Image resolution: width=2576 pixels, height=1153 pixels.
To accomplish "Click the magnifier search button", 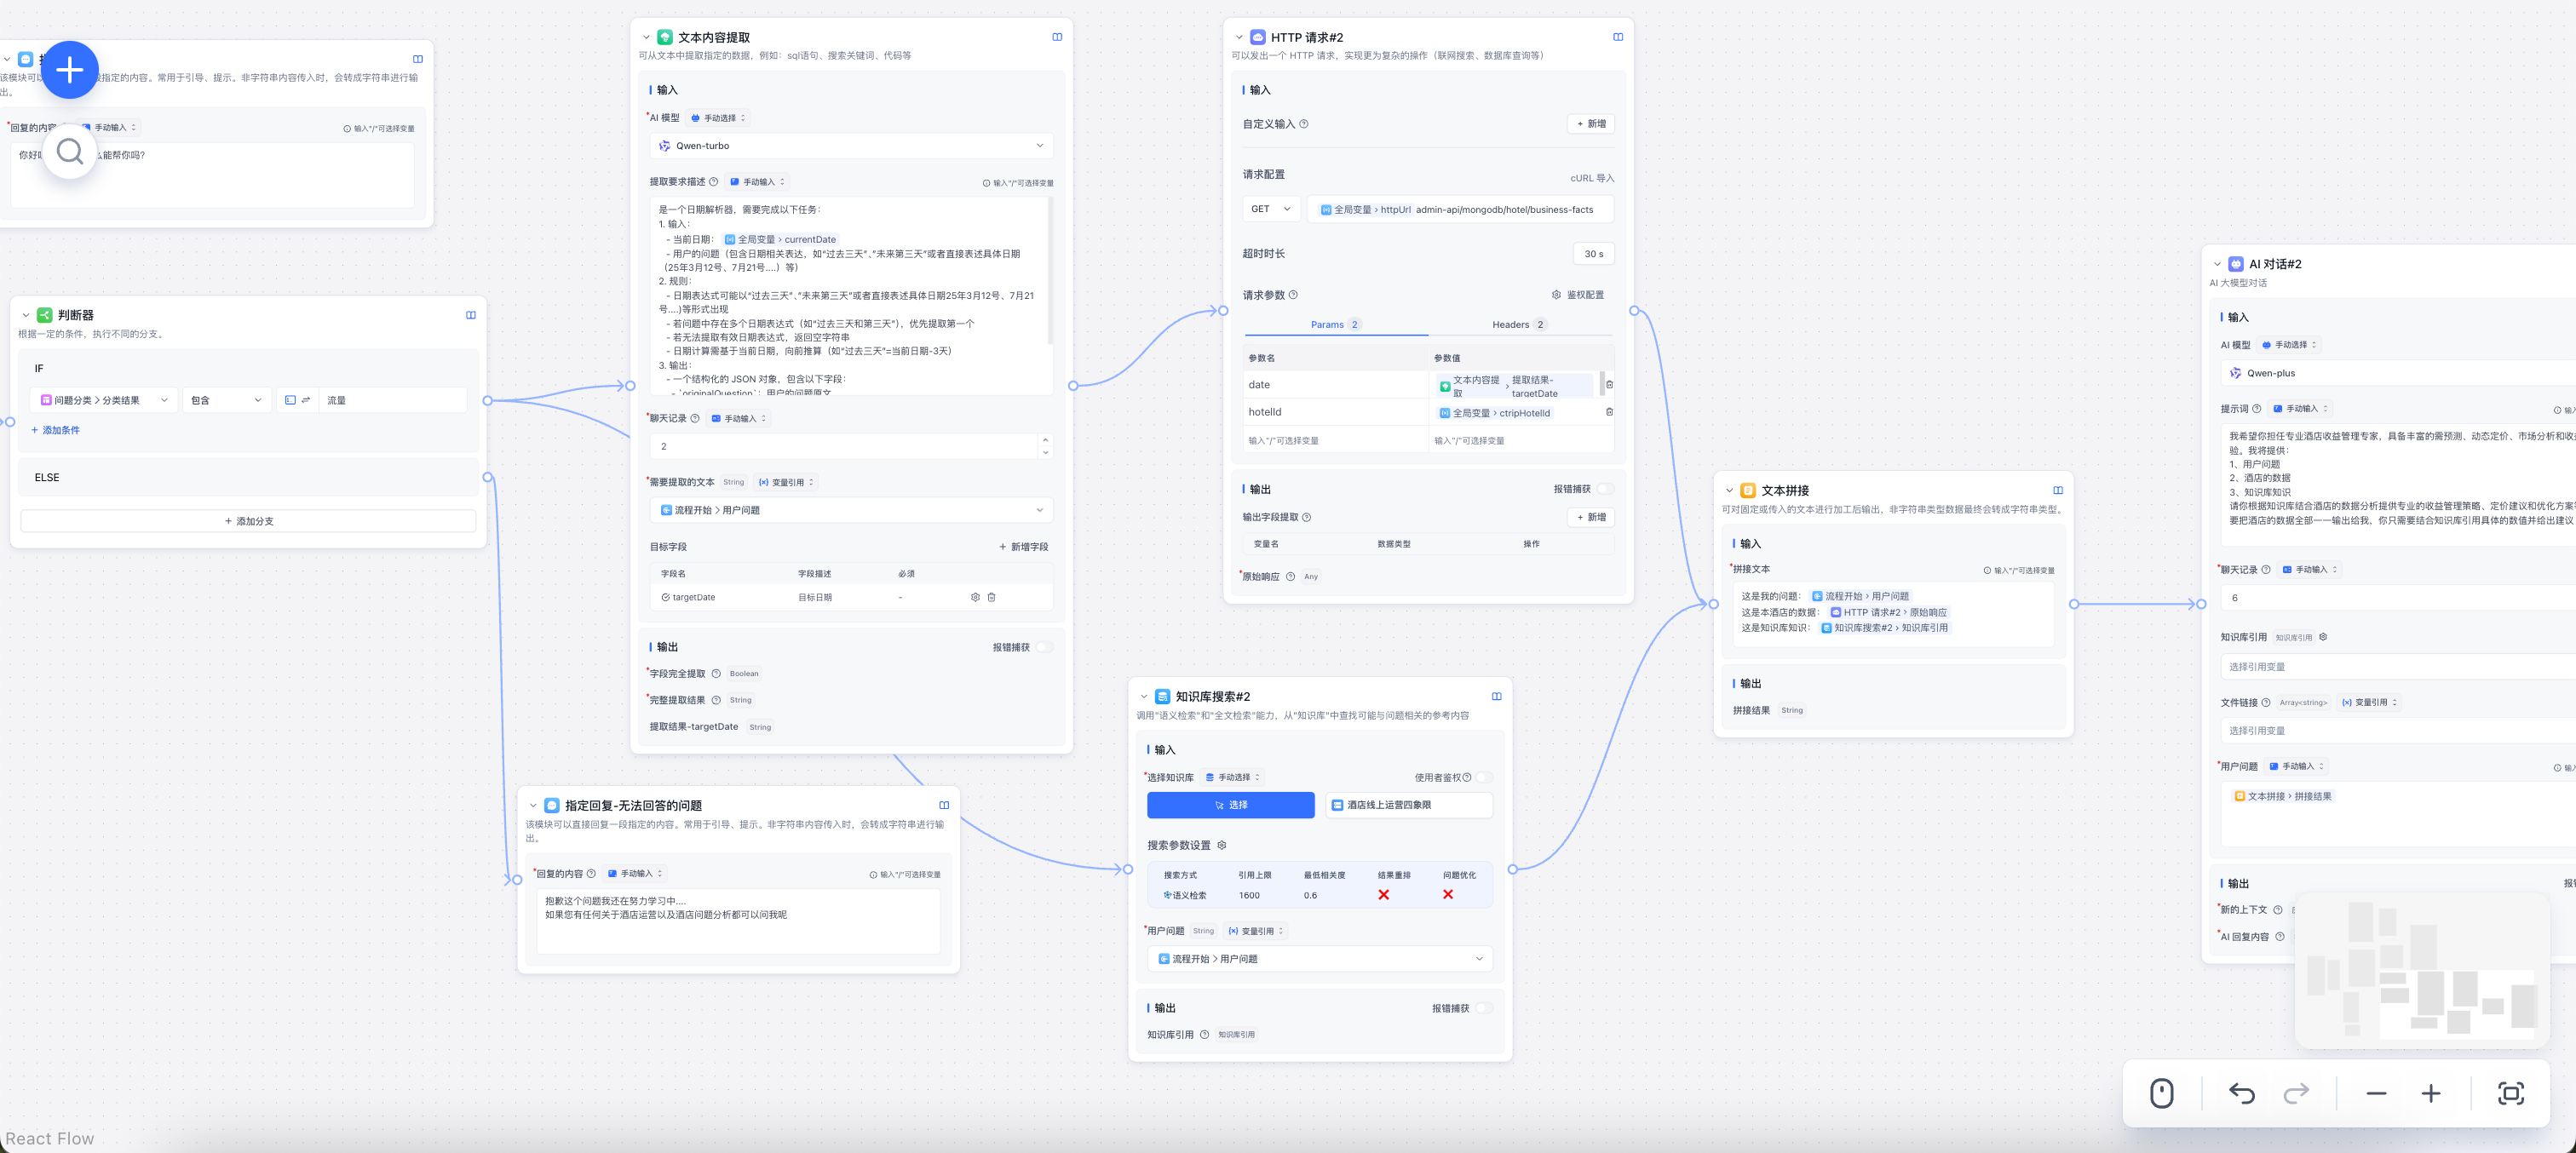I will 69,151.
